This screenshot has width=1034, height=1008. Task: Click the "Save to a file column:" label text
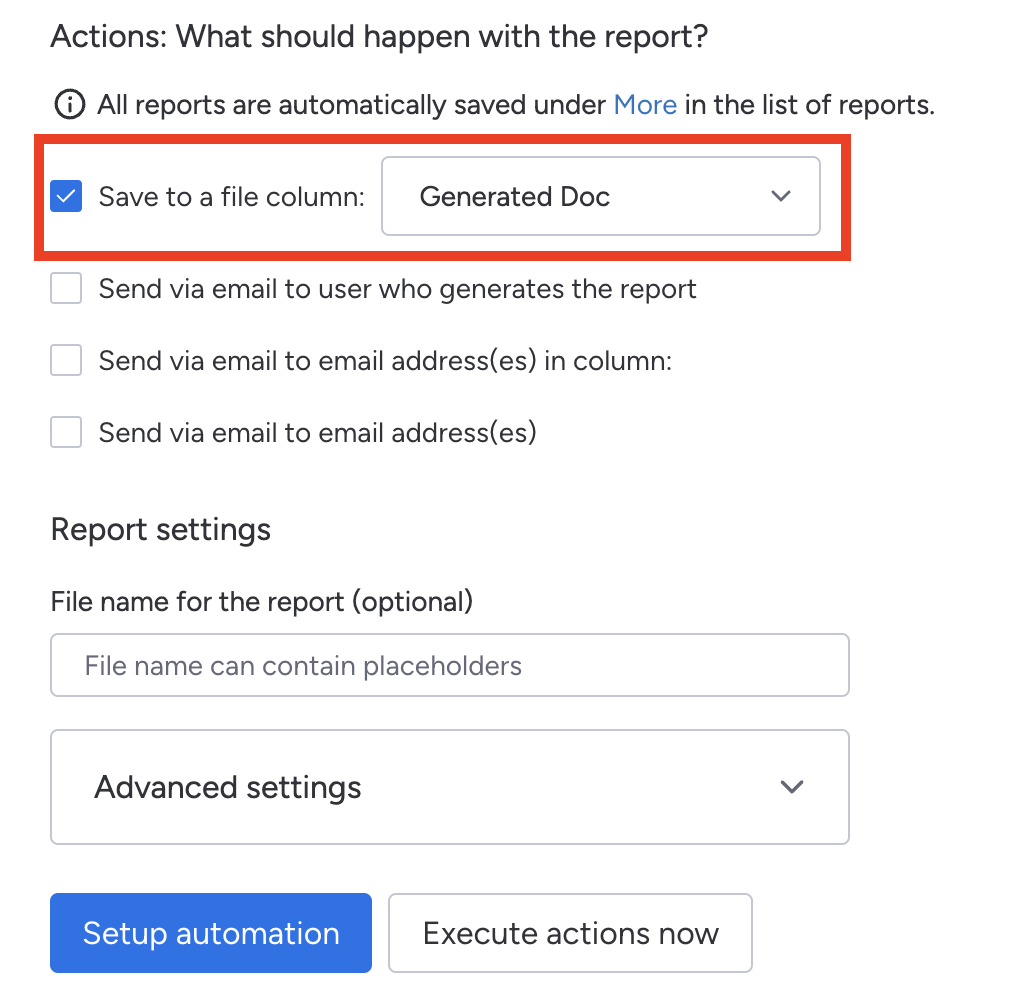click(x=232, y=197)
